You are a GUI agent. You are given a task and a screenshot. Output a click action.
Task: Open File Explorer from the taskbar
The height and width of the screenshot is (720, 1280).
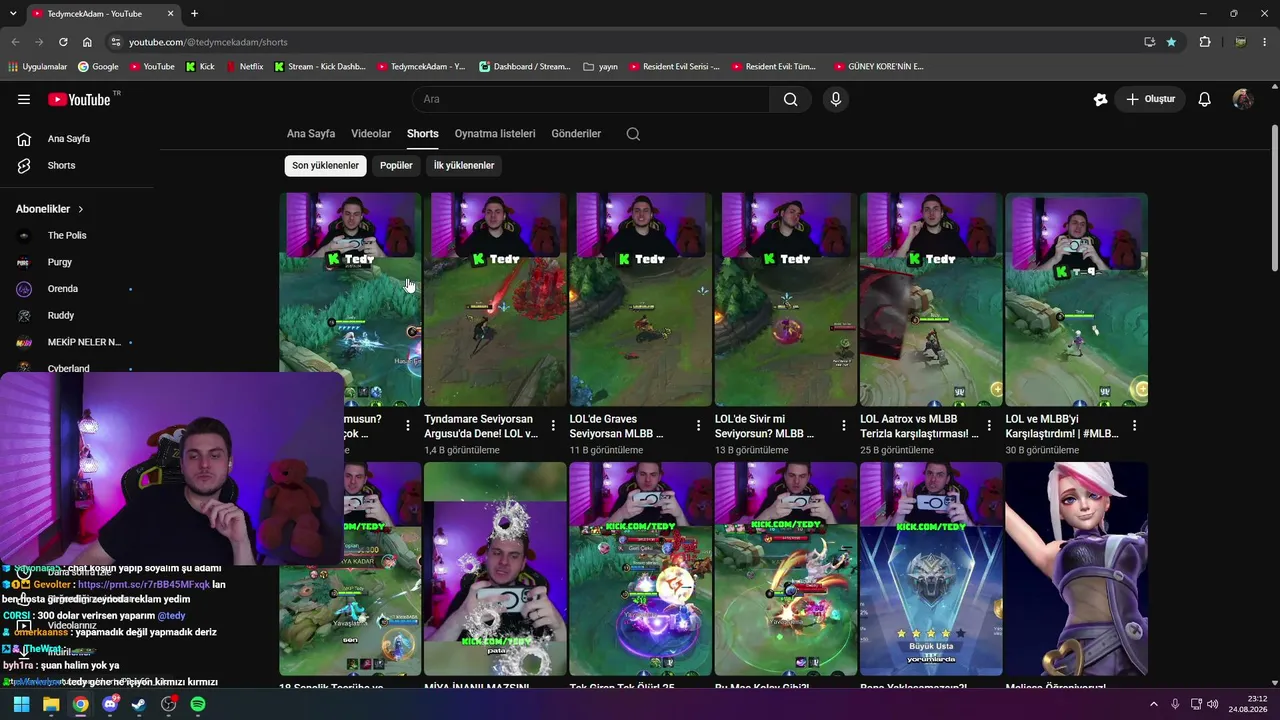point(51,704)
